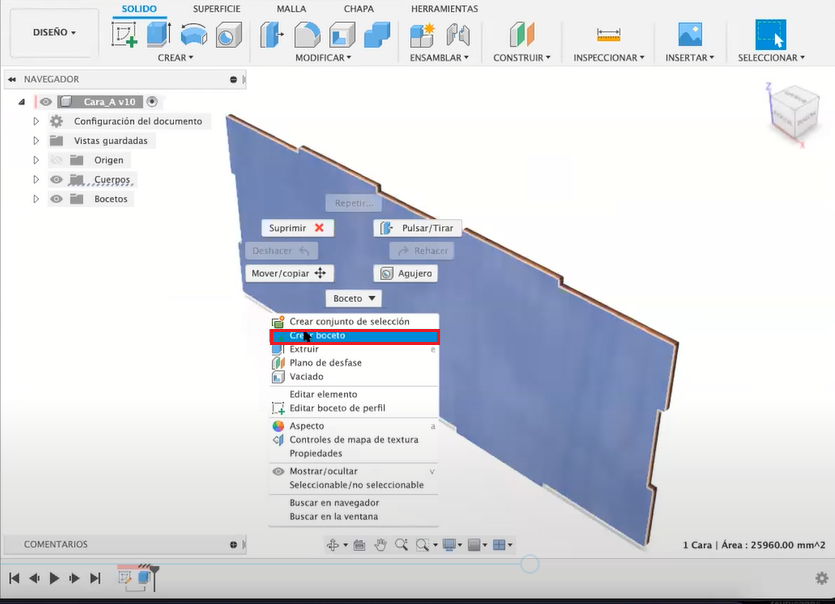Screen dimensions: 835x604
Task: Open the CHAPA tab
Action: click(x=358, y=9)
